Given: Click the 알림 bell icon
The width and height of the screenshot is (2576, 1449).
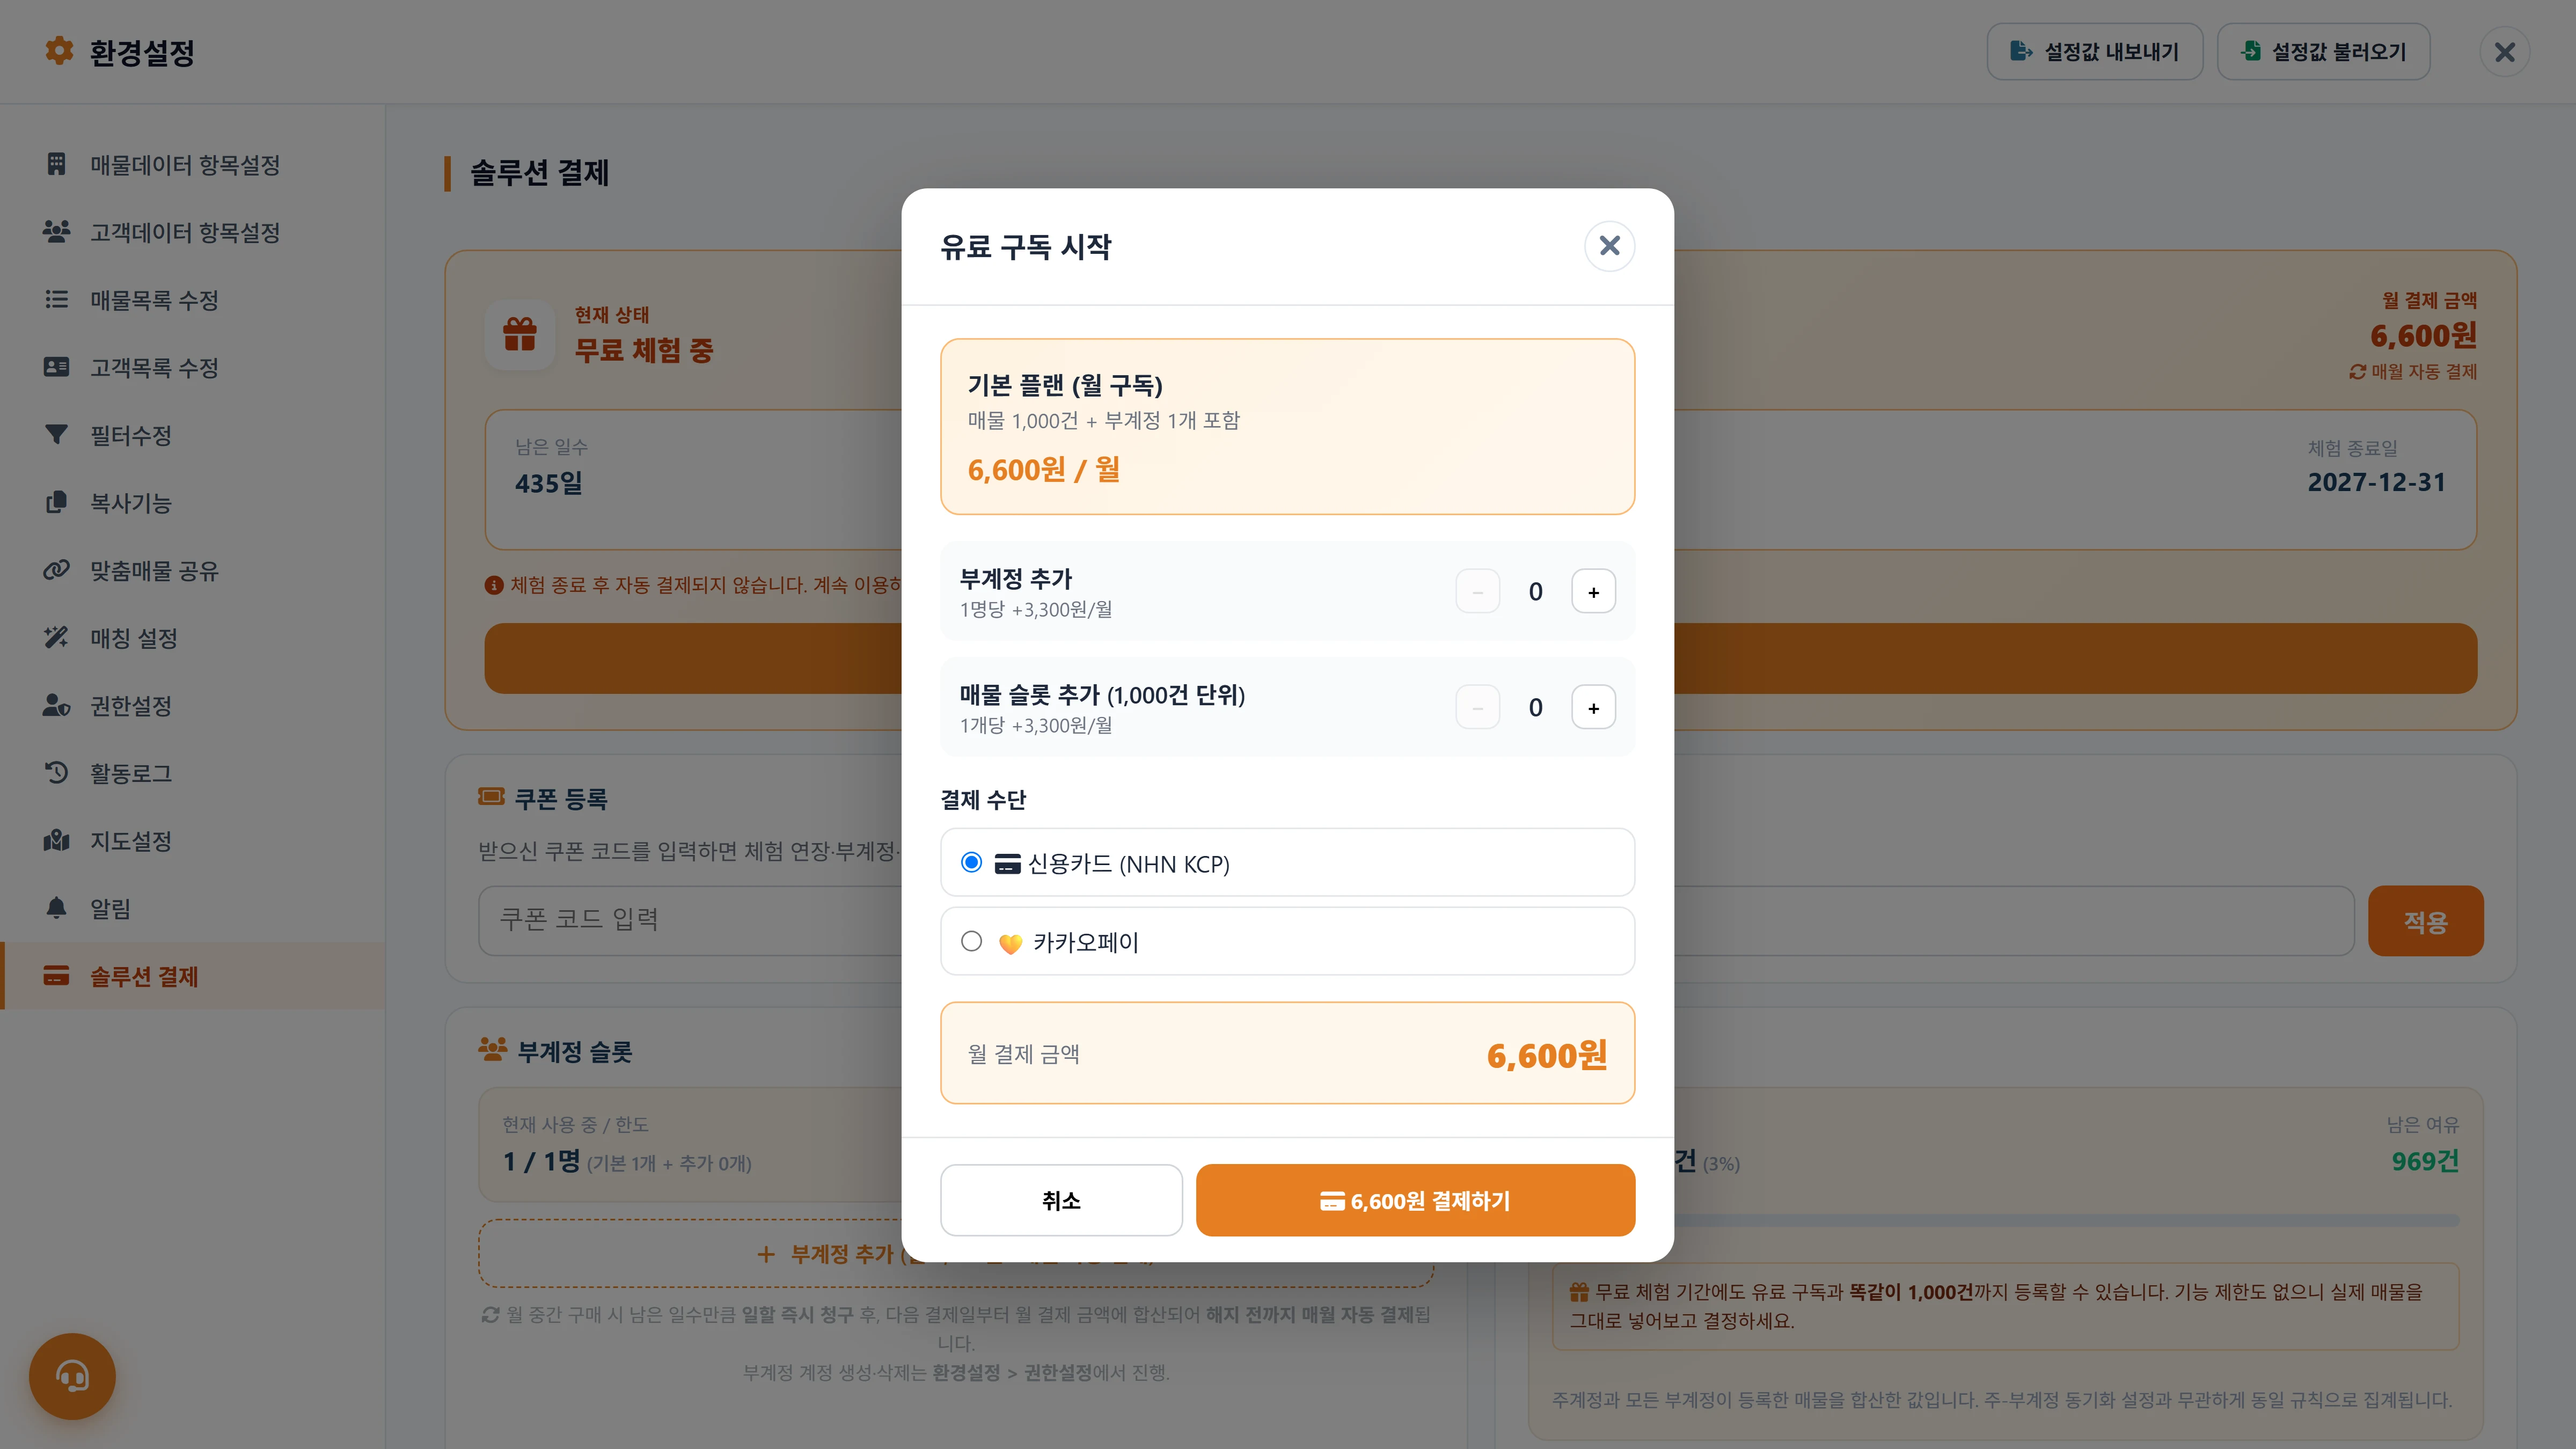Looking at the screenshot, I should point(56,908).
